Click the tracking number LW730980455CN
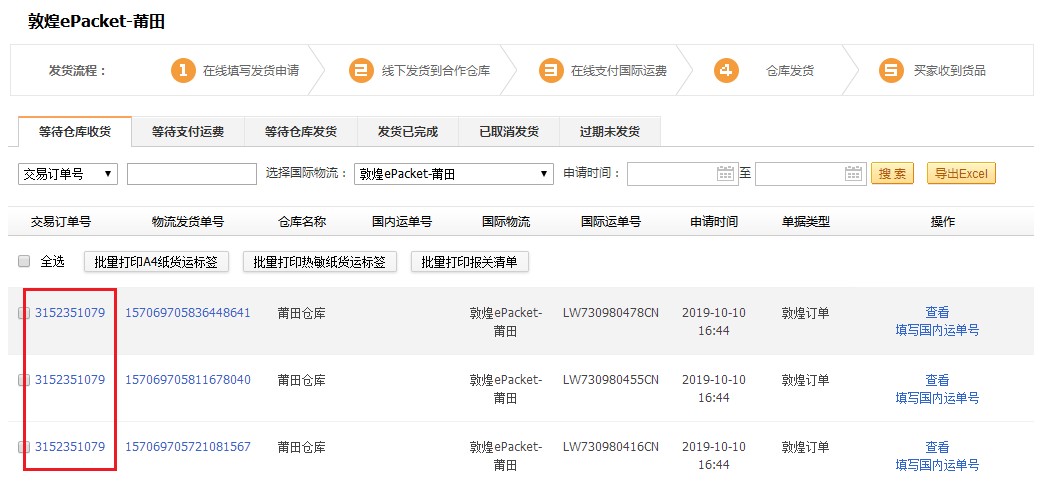The height and width of the screenshot is (486, 1045). click(610, 380)
